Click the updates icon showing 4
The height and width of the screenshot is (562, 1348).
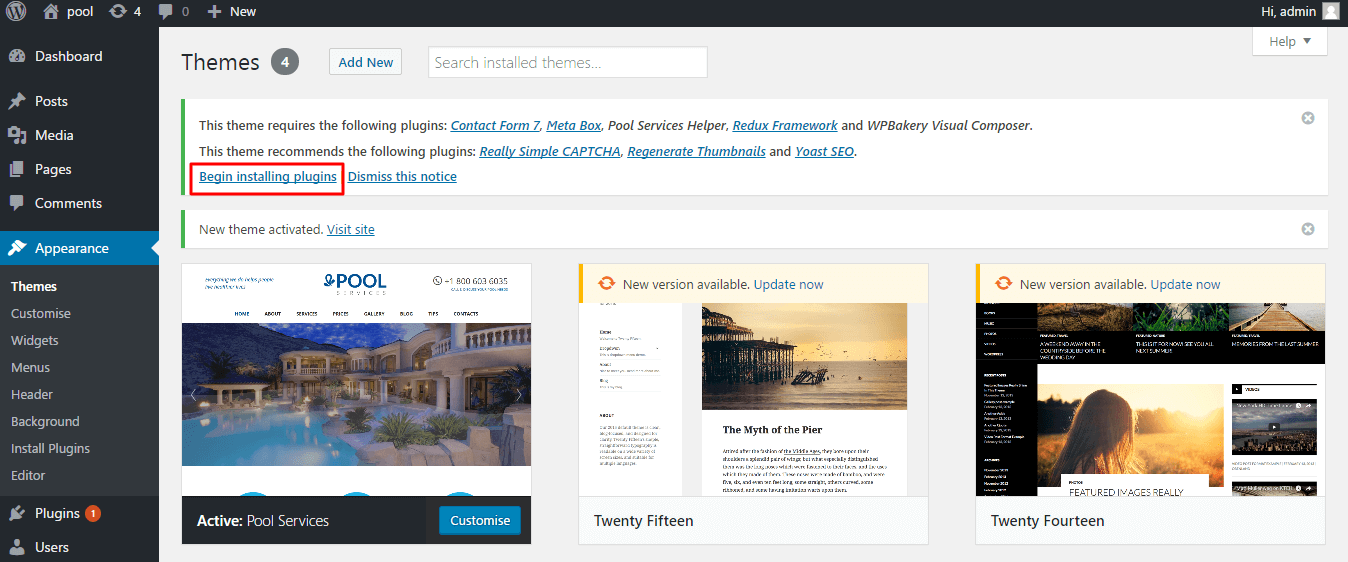point(125,11)
